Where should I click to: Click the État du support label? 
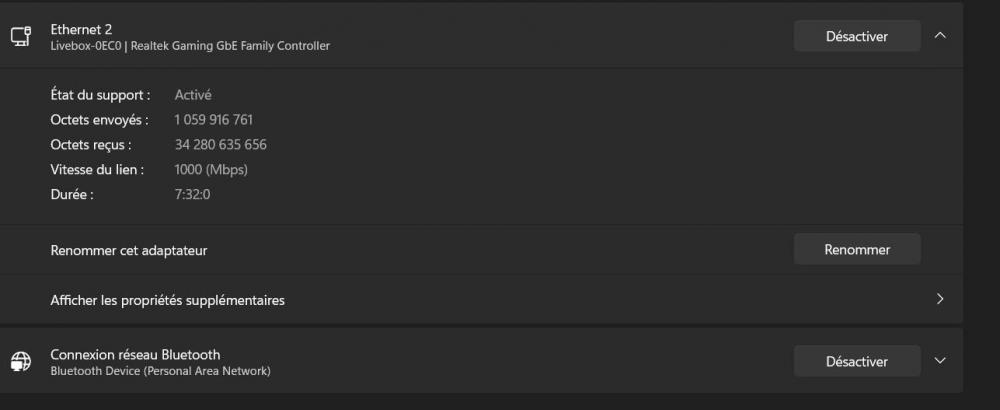pos(100,95)
